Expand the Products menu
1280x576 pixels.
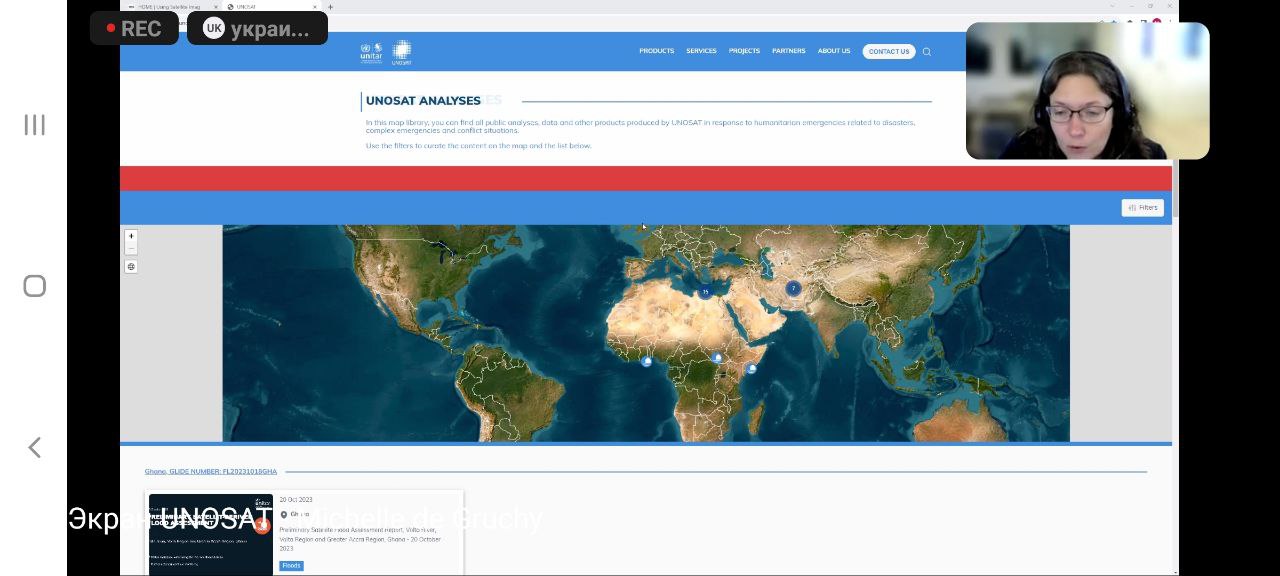click(656, 51)
